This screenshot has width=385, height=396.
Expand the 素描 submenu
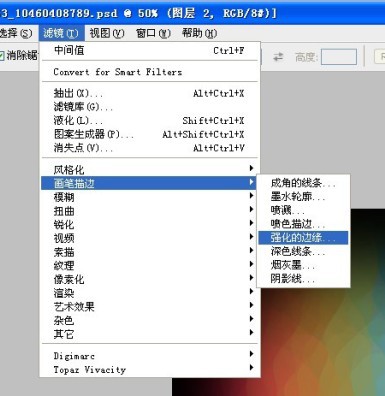click(149, 252)
